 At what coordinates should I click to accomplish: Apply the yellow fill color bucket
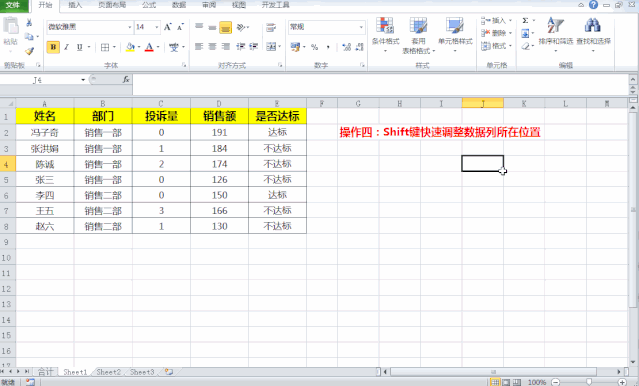click(130, 47)
